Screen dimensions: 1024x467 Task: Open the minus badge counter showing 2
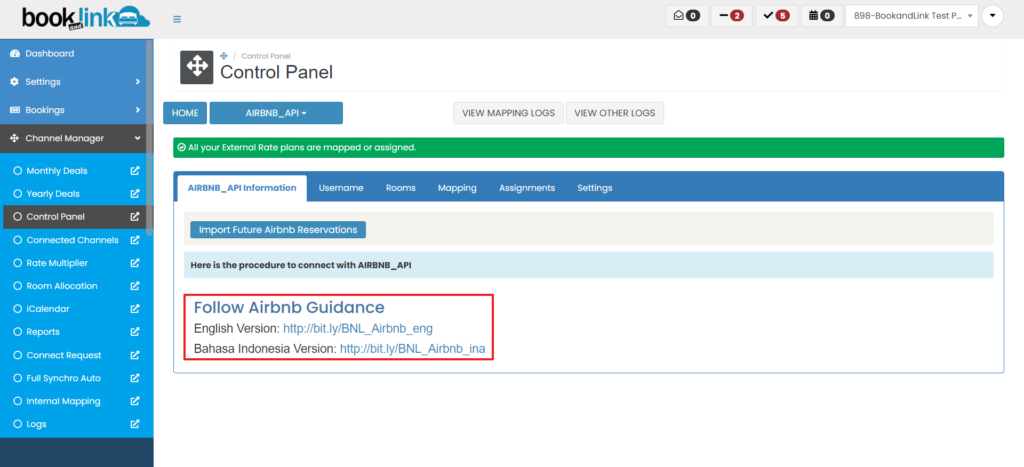pyautogui.click(x=731, y=16)
